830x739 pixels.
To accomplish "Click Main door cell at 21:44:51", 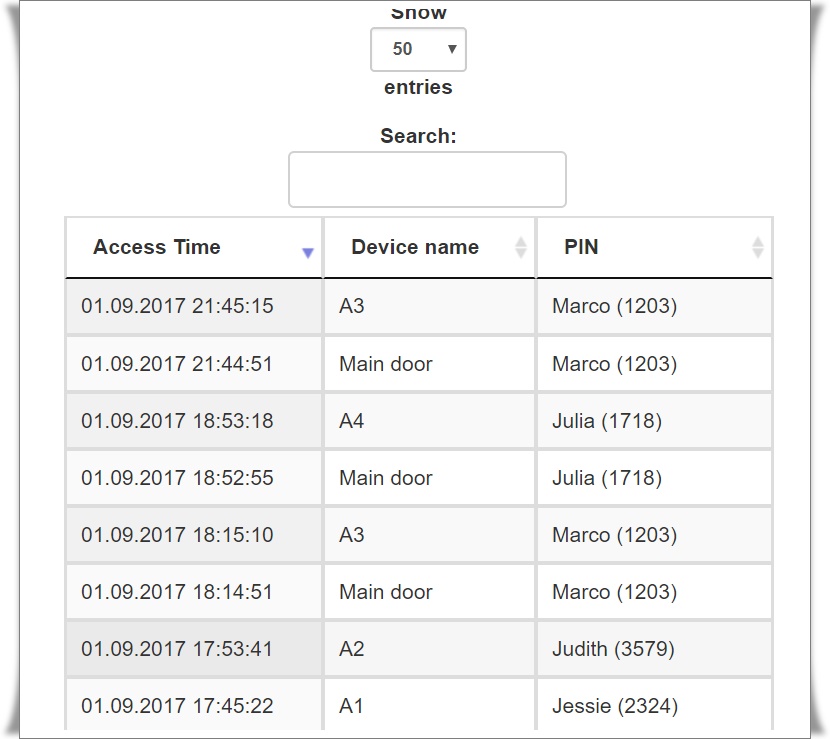I will coord(386,364).
